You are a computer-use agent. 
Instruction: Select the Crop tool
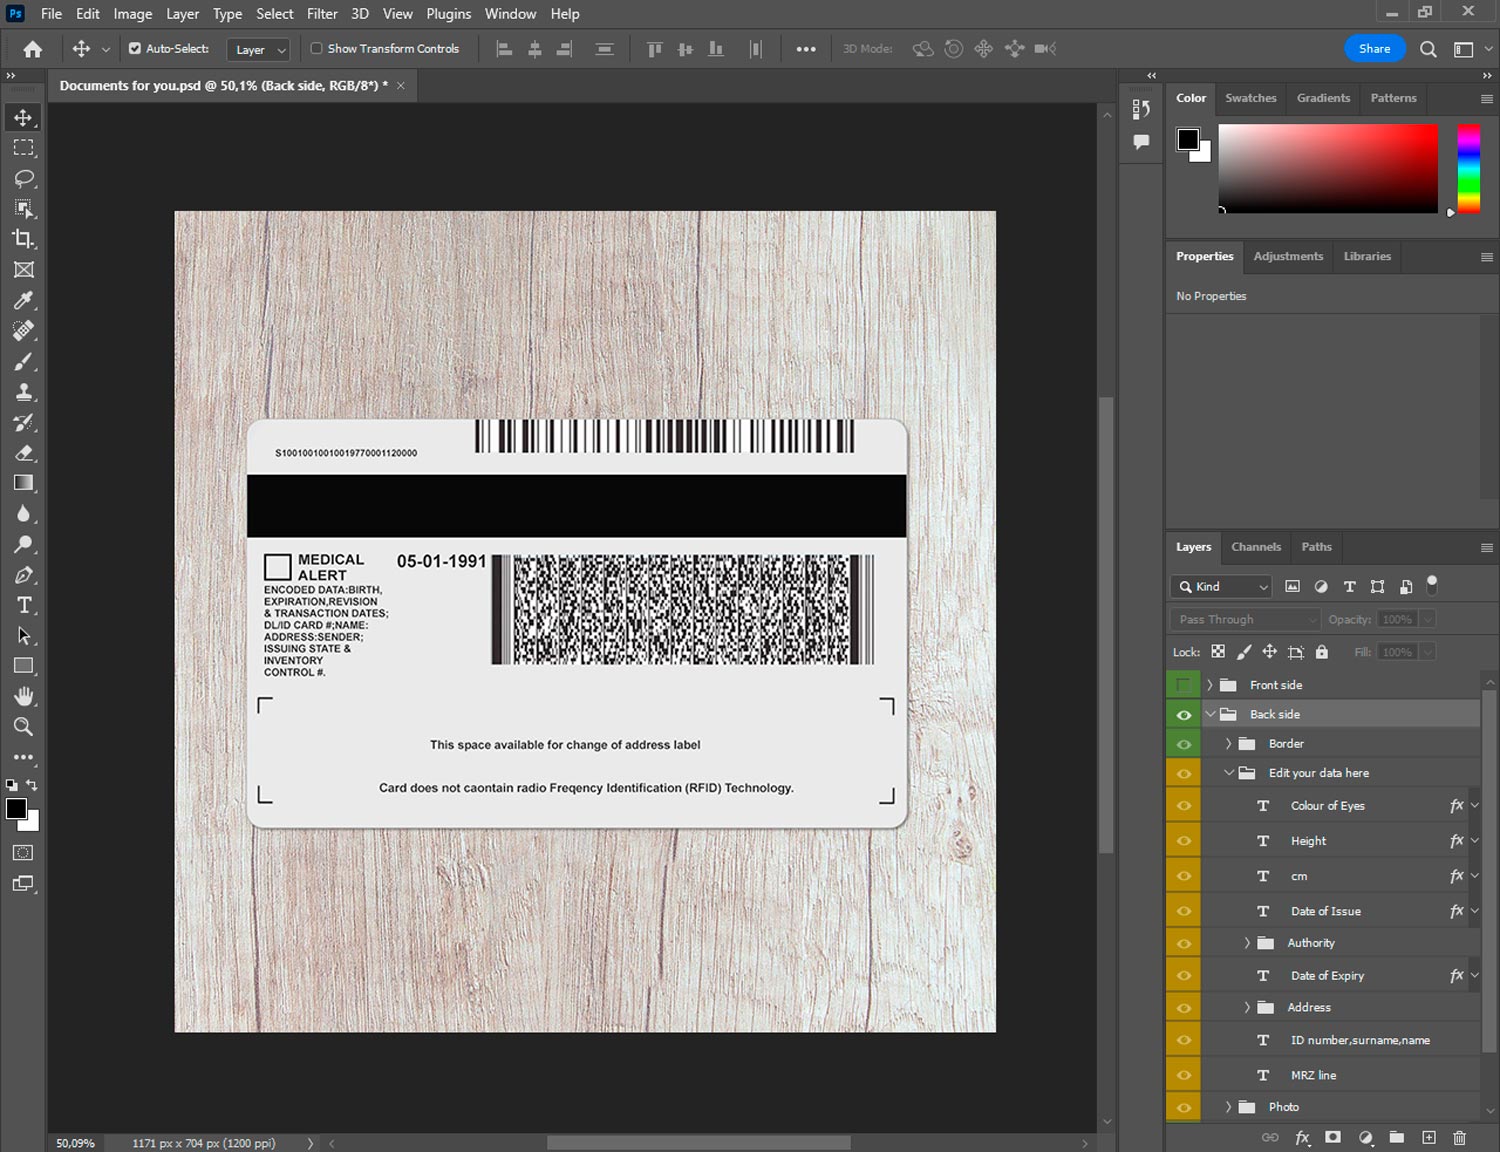click(x=24, y=239)
